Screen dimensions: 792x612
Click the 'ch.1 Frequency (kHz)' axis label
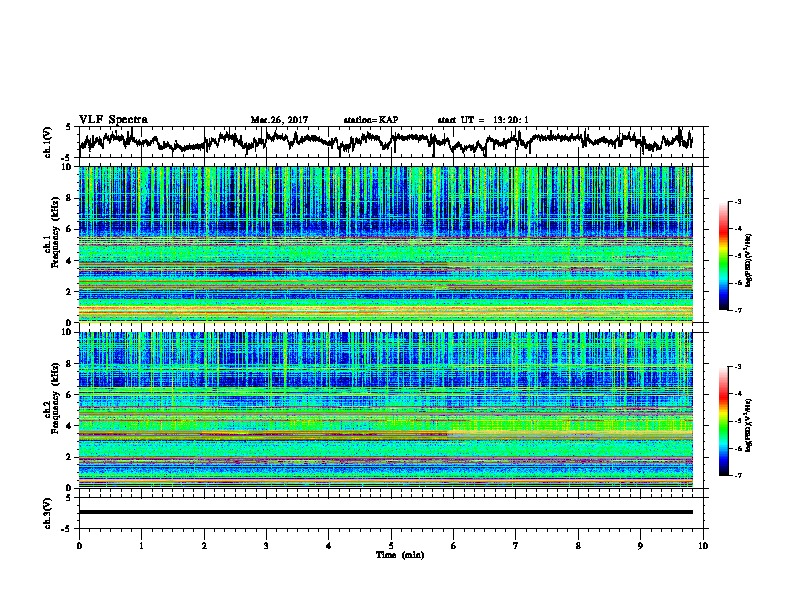[52, 232]
